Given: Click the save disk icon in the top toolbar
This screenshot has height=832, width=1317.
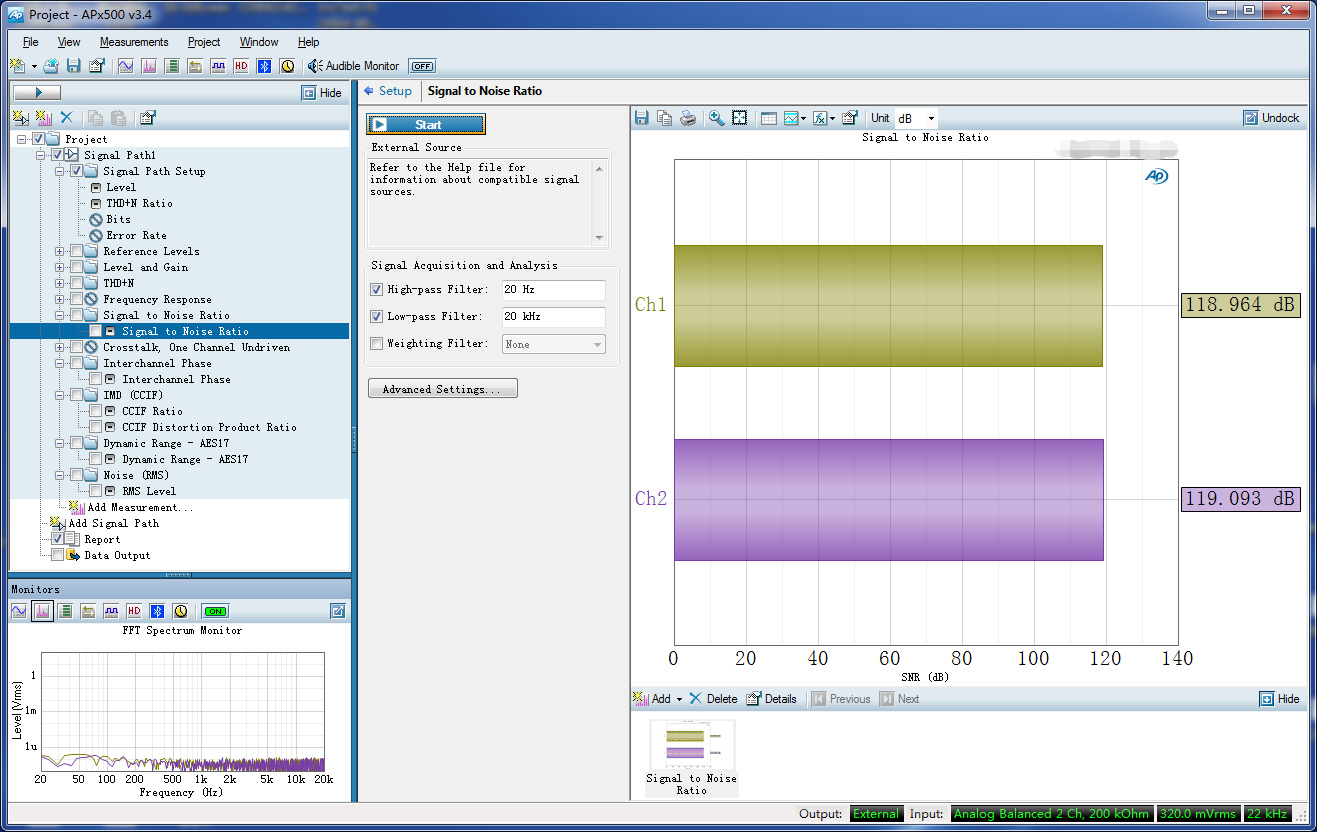Looking at the screenshot, I should pos(73,66).
